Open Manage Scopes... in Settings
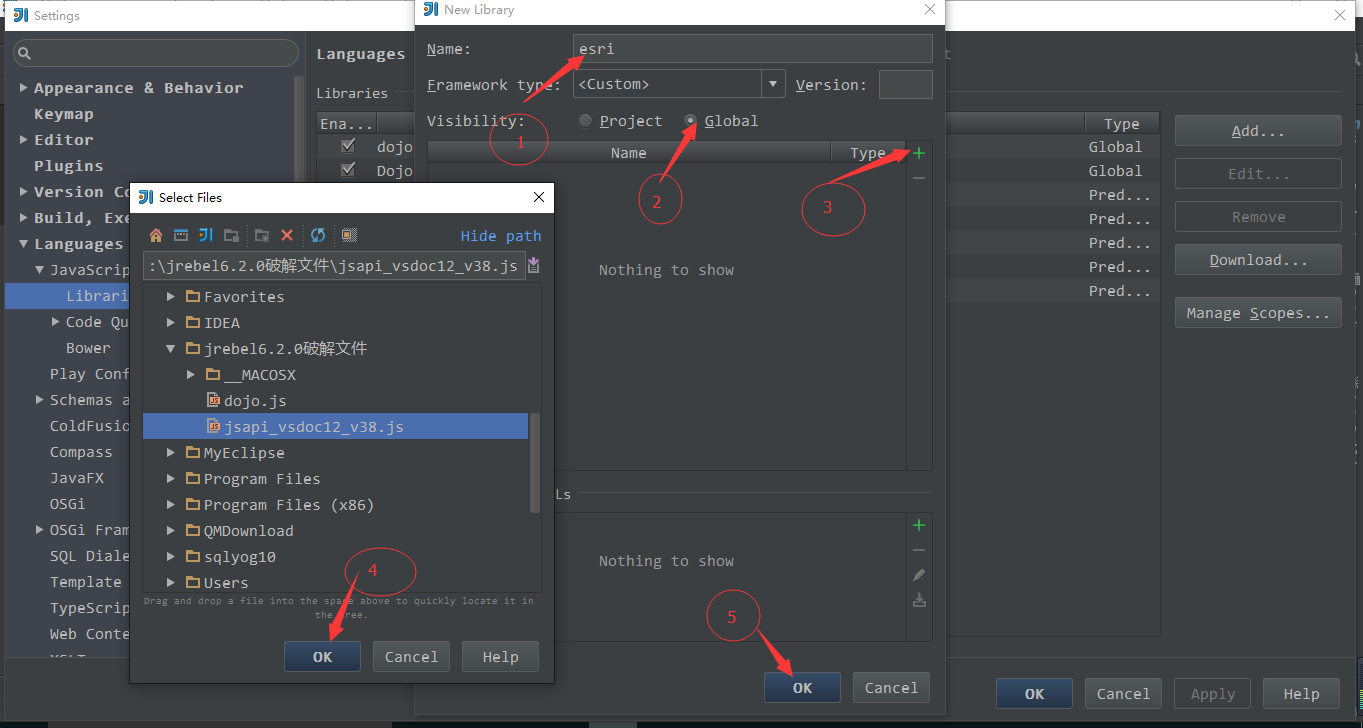The height and width of the screenshot is (728, 1363). [x=1258, y=313]
